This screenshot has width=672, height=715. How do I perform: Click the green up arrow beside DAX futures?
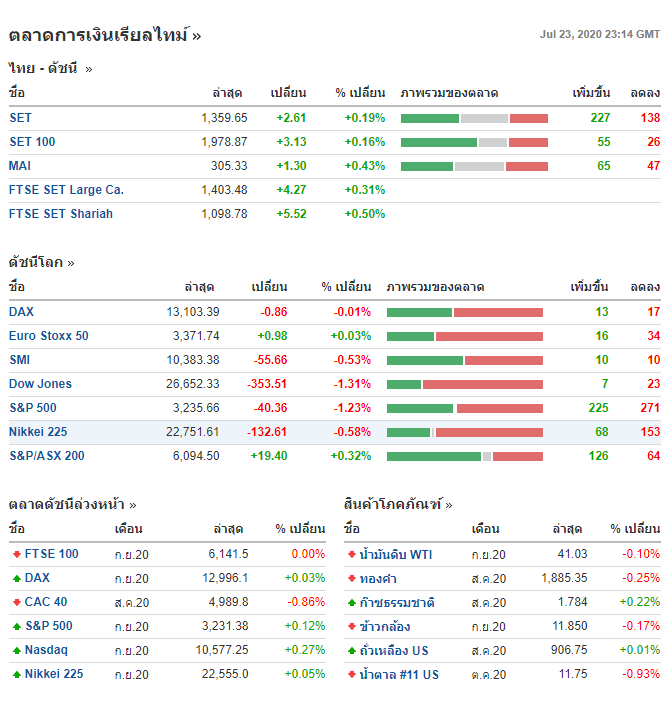click(16, 578)
